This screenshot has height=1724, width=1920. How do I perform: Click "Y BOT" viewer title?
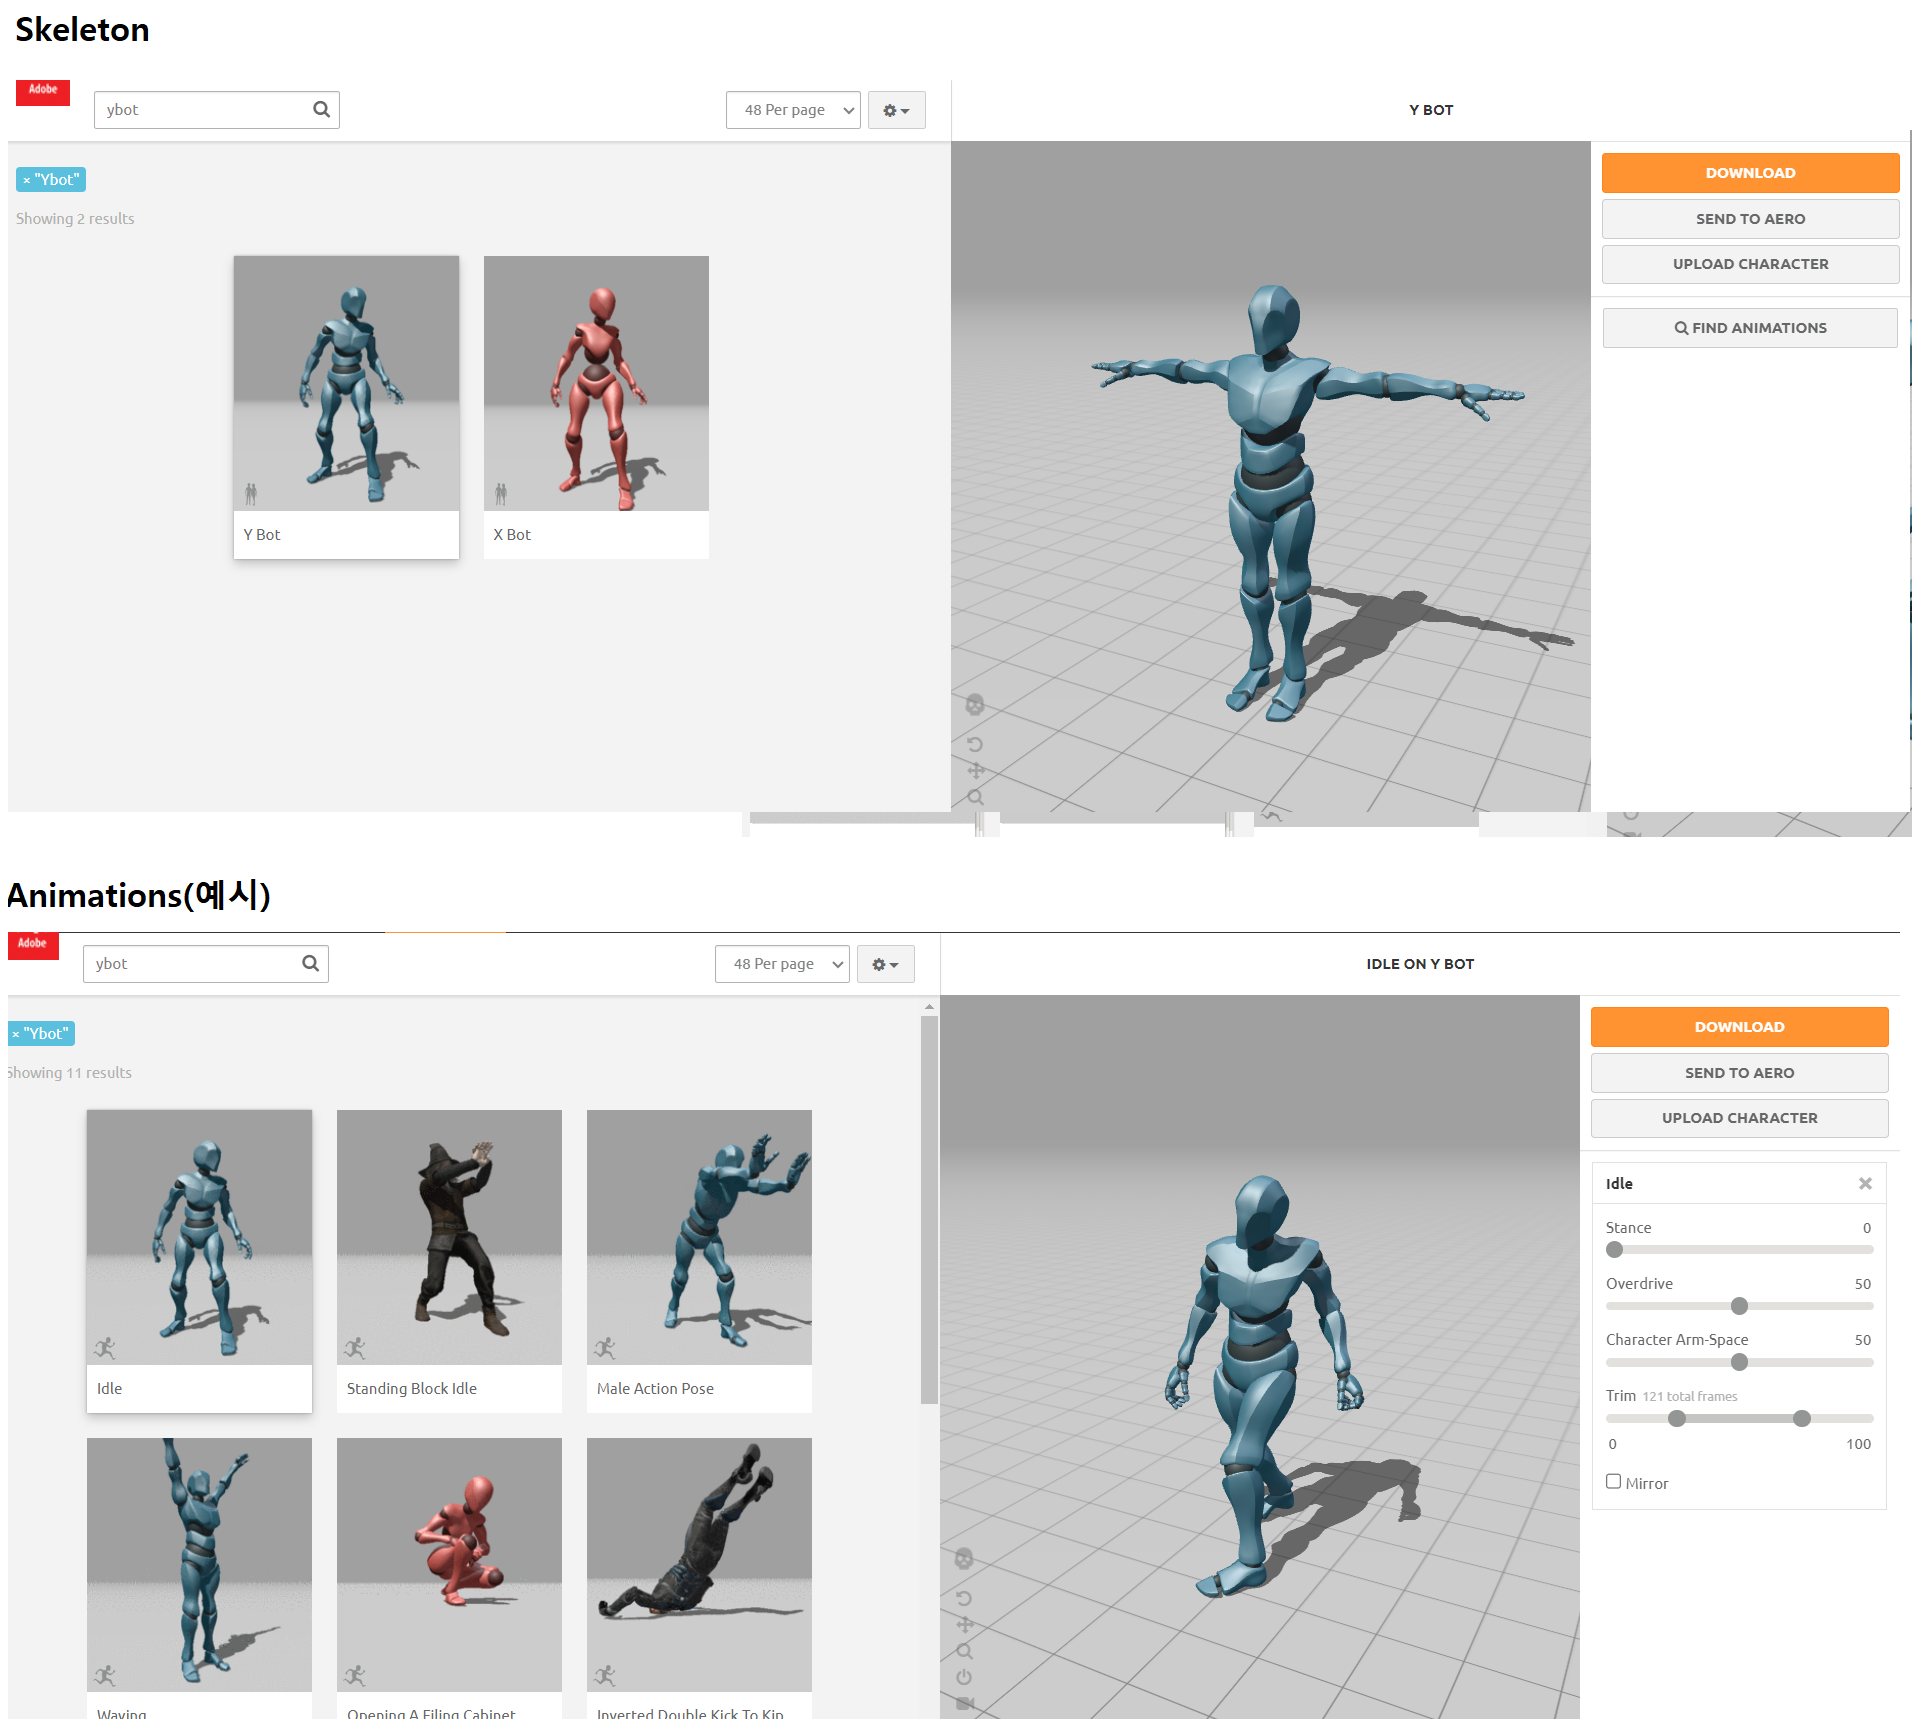[x=1431, y=110]
